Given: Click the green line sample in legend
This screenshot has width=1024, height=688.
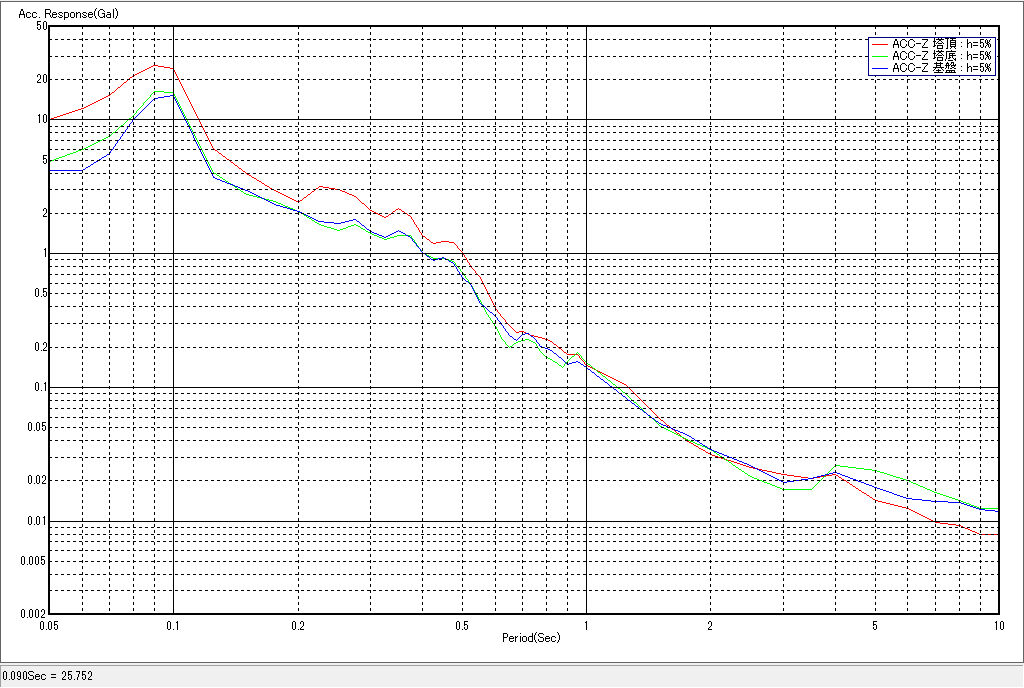Looking at the screenshot, I should click(x=880, y=56).
